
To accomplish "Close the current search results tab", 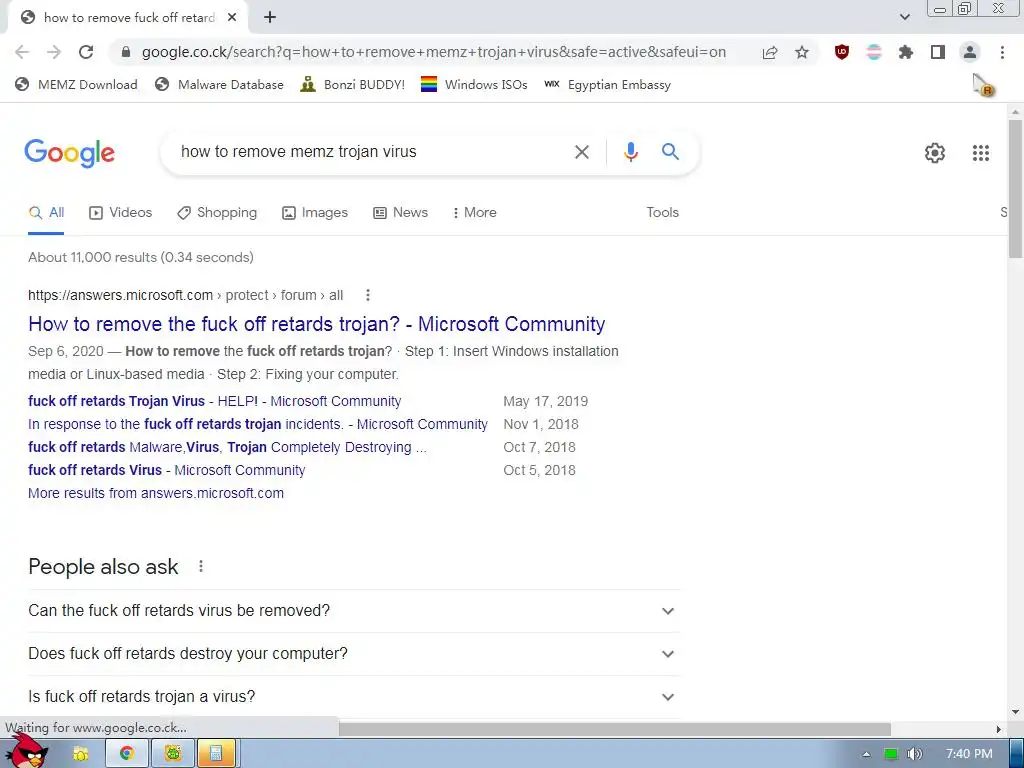I will [x=232, y=18].
